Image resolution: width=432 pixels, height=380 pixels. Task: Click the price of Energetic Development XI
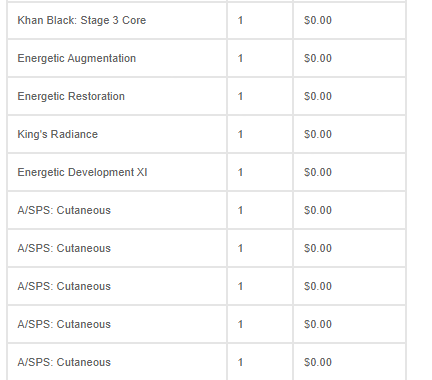[318, 172]
